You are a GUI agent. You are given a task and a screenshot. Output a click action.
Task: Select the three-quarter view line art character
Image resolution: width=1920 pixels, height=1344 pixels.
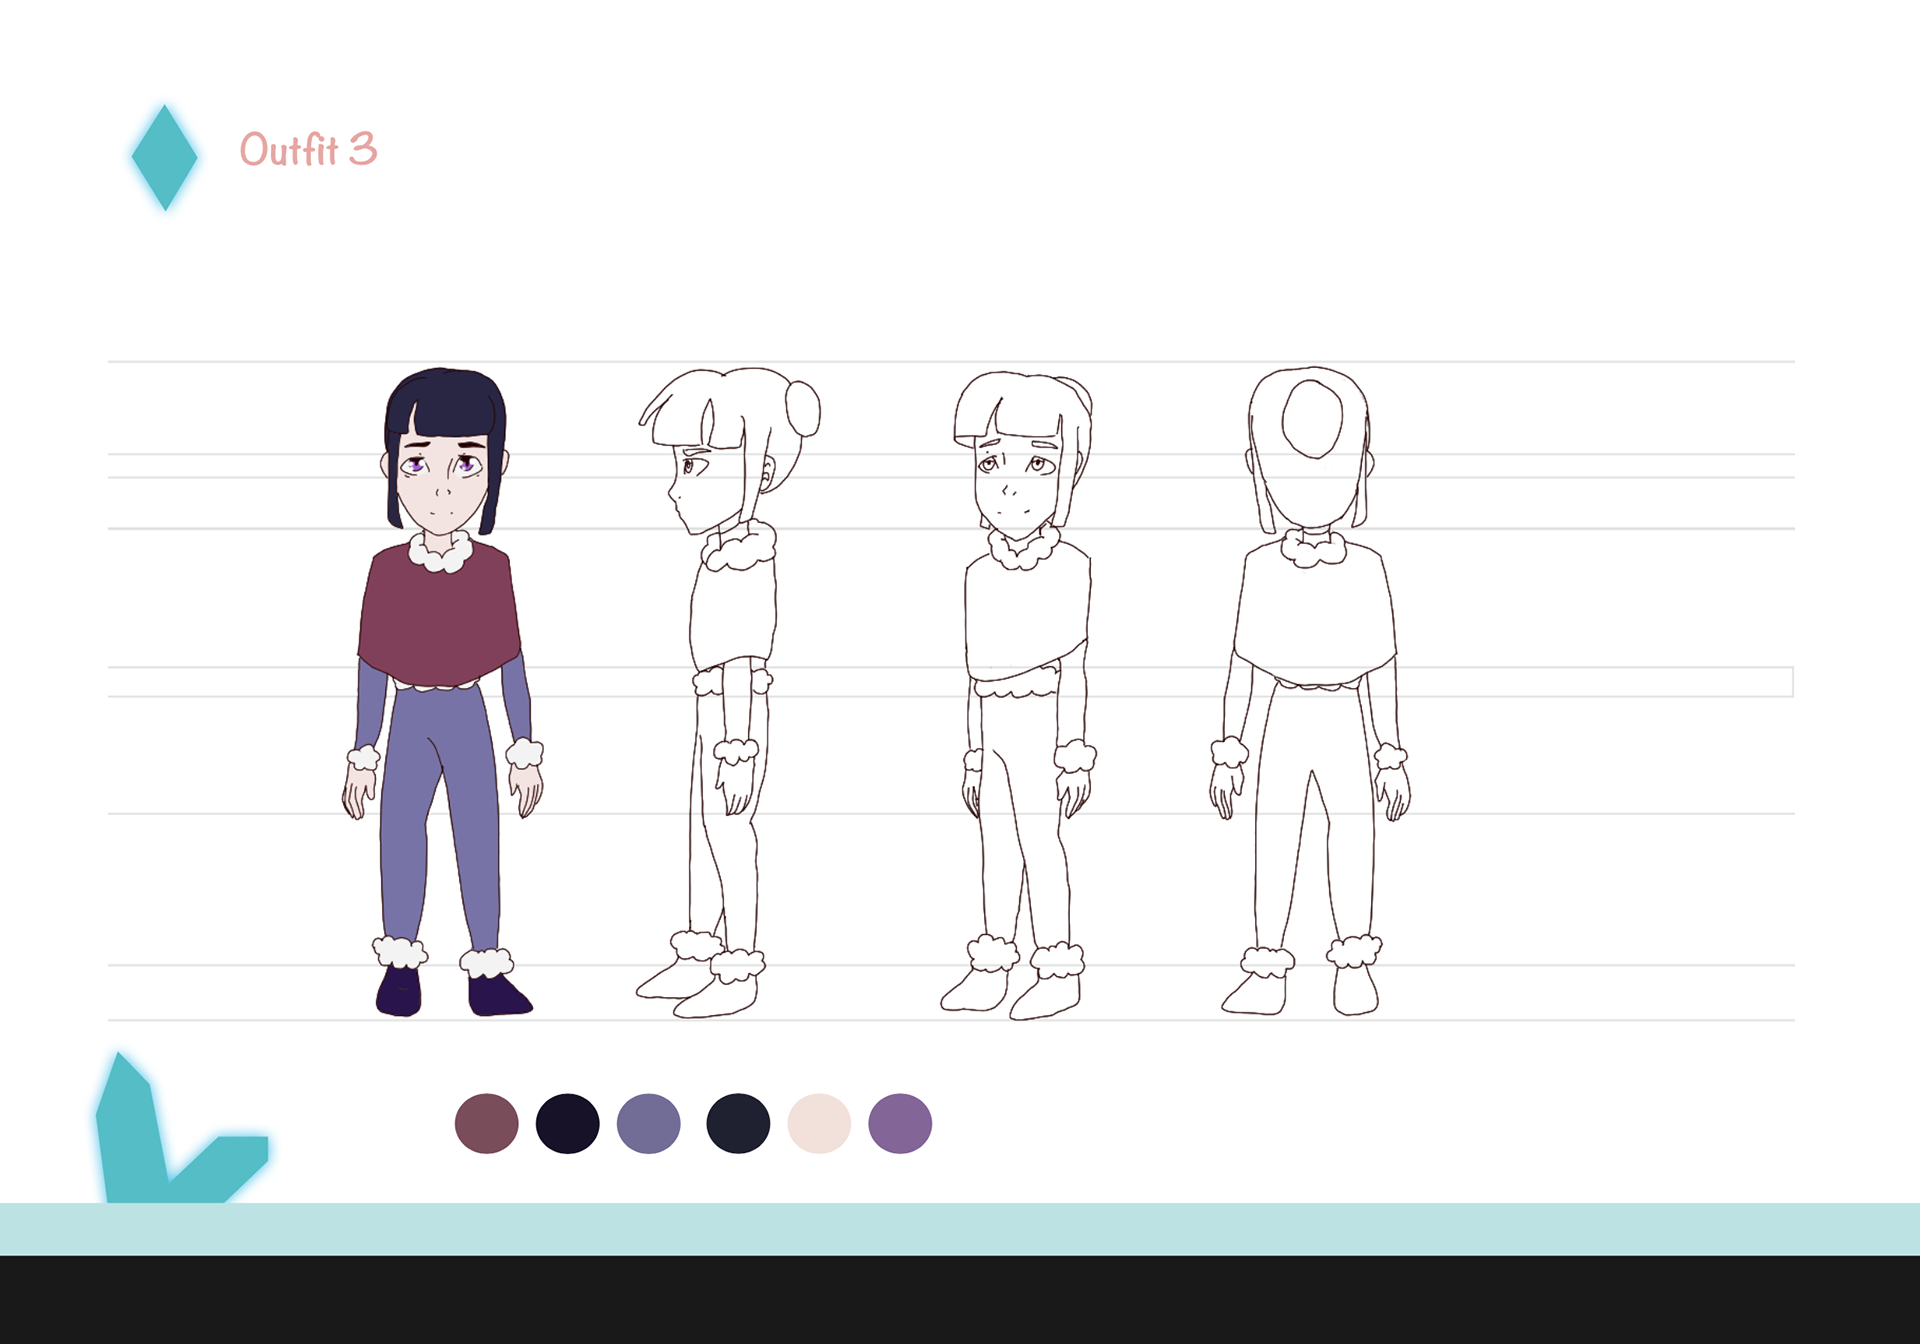pyautogui.click(x=1019, y=695)
